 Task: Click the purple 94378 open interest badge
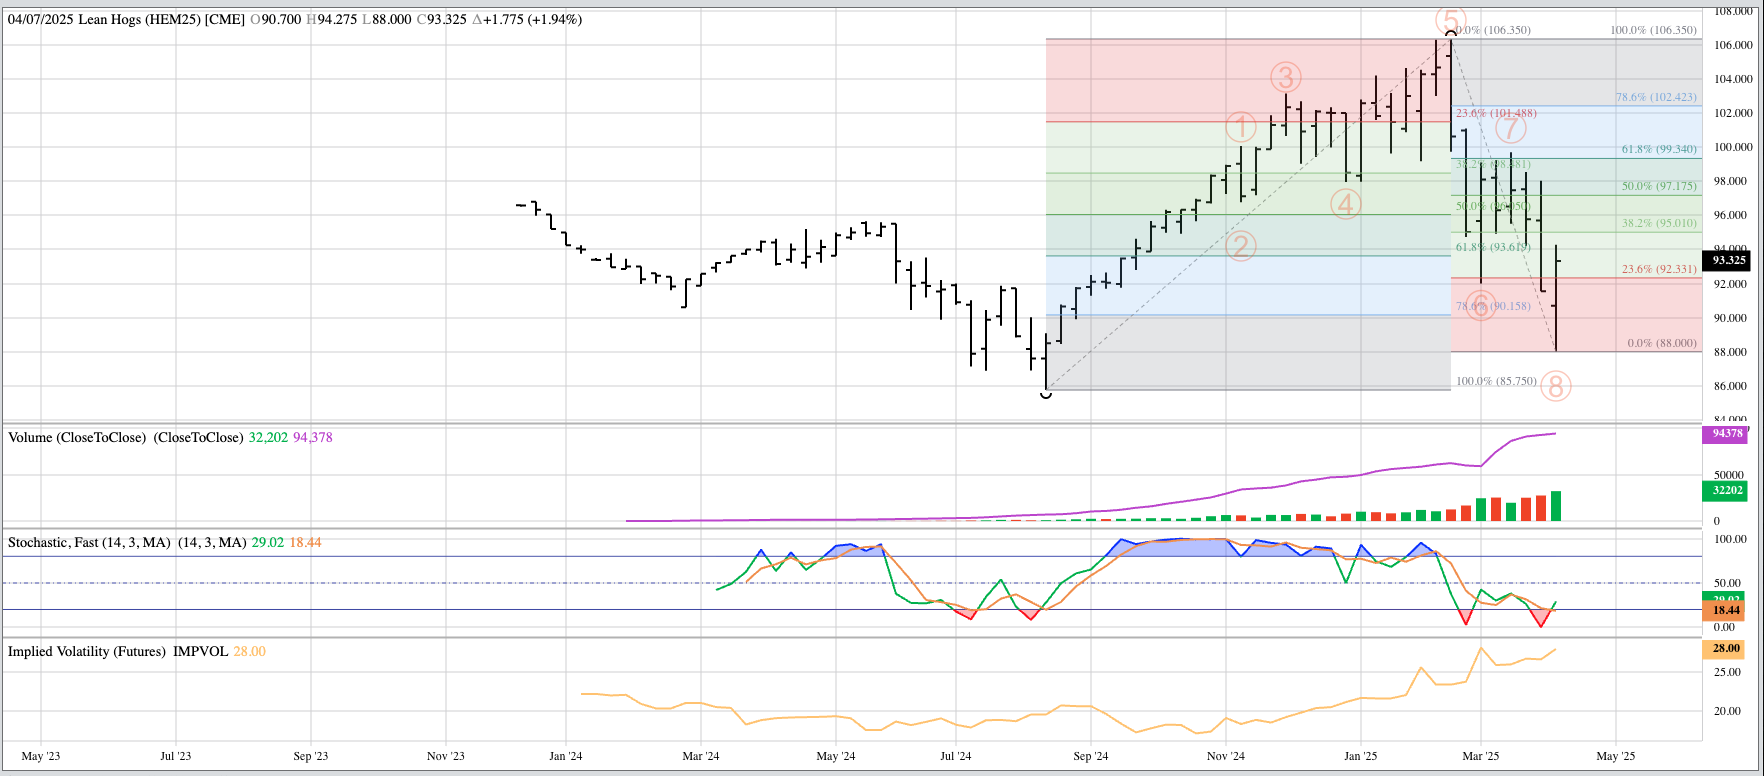click(1727, 434)
